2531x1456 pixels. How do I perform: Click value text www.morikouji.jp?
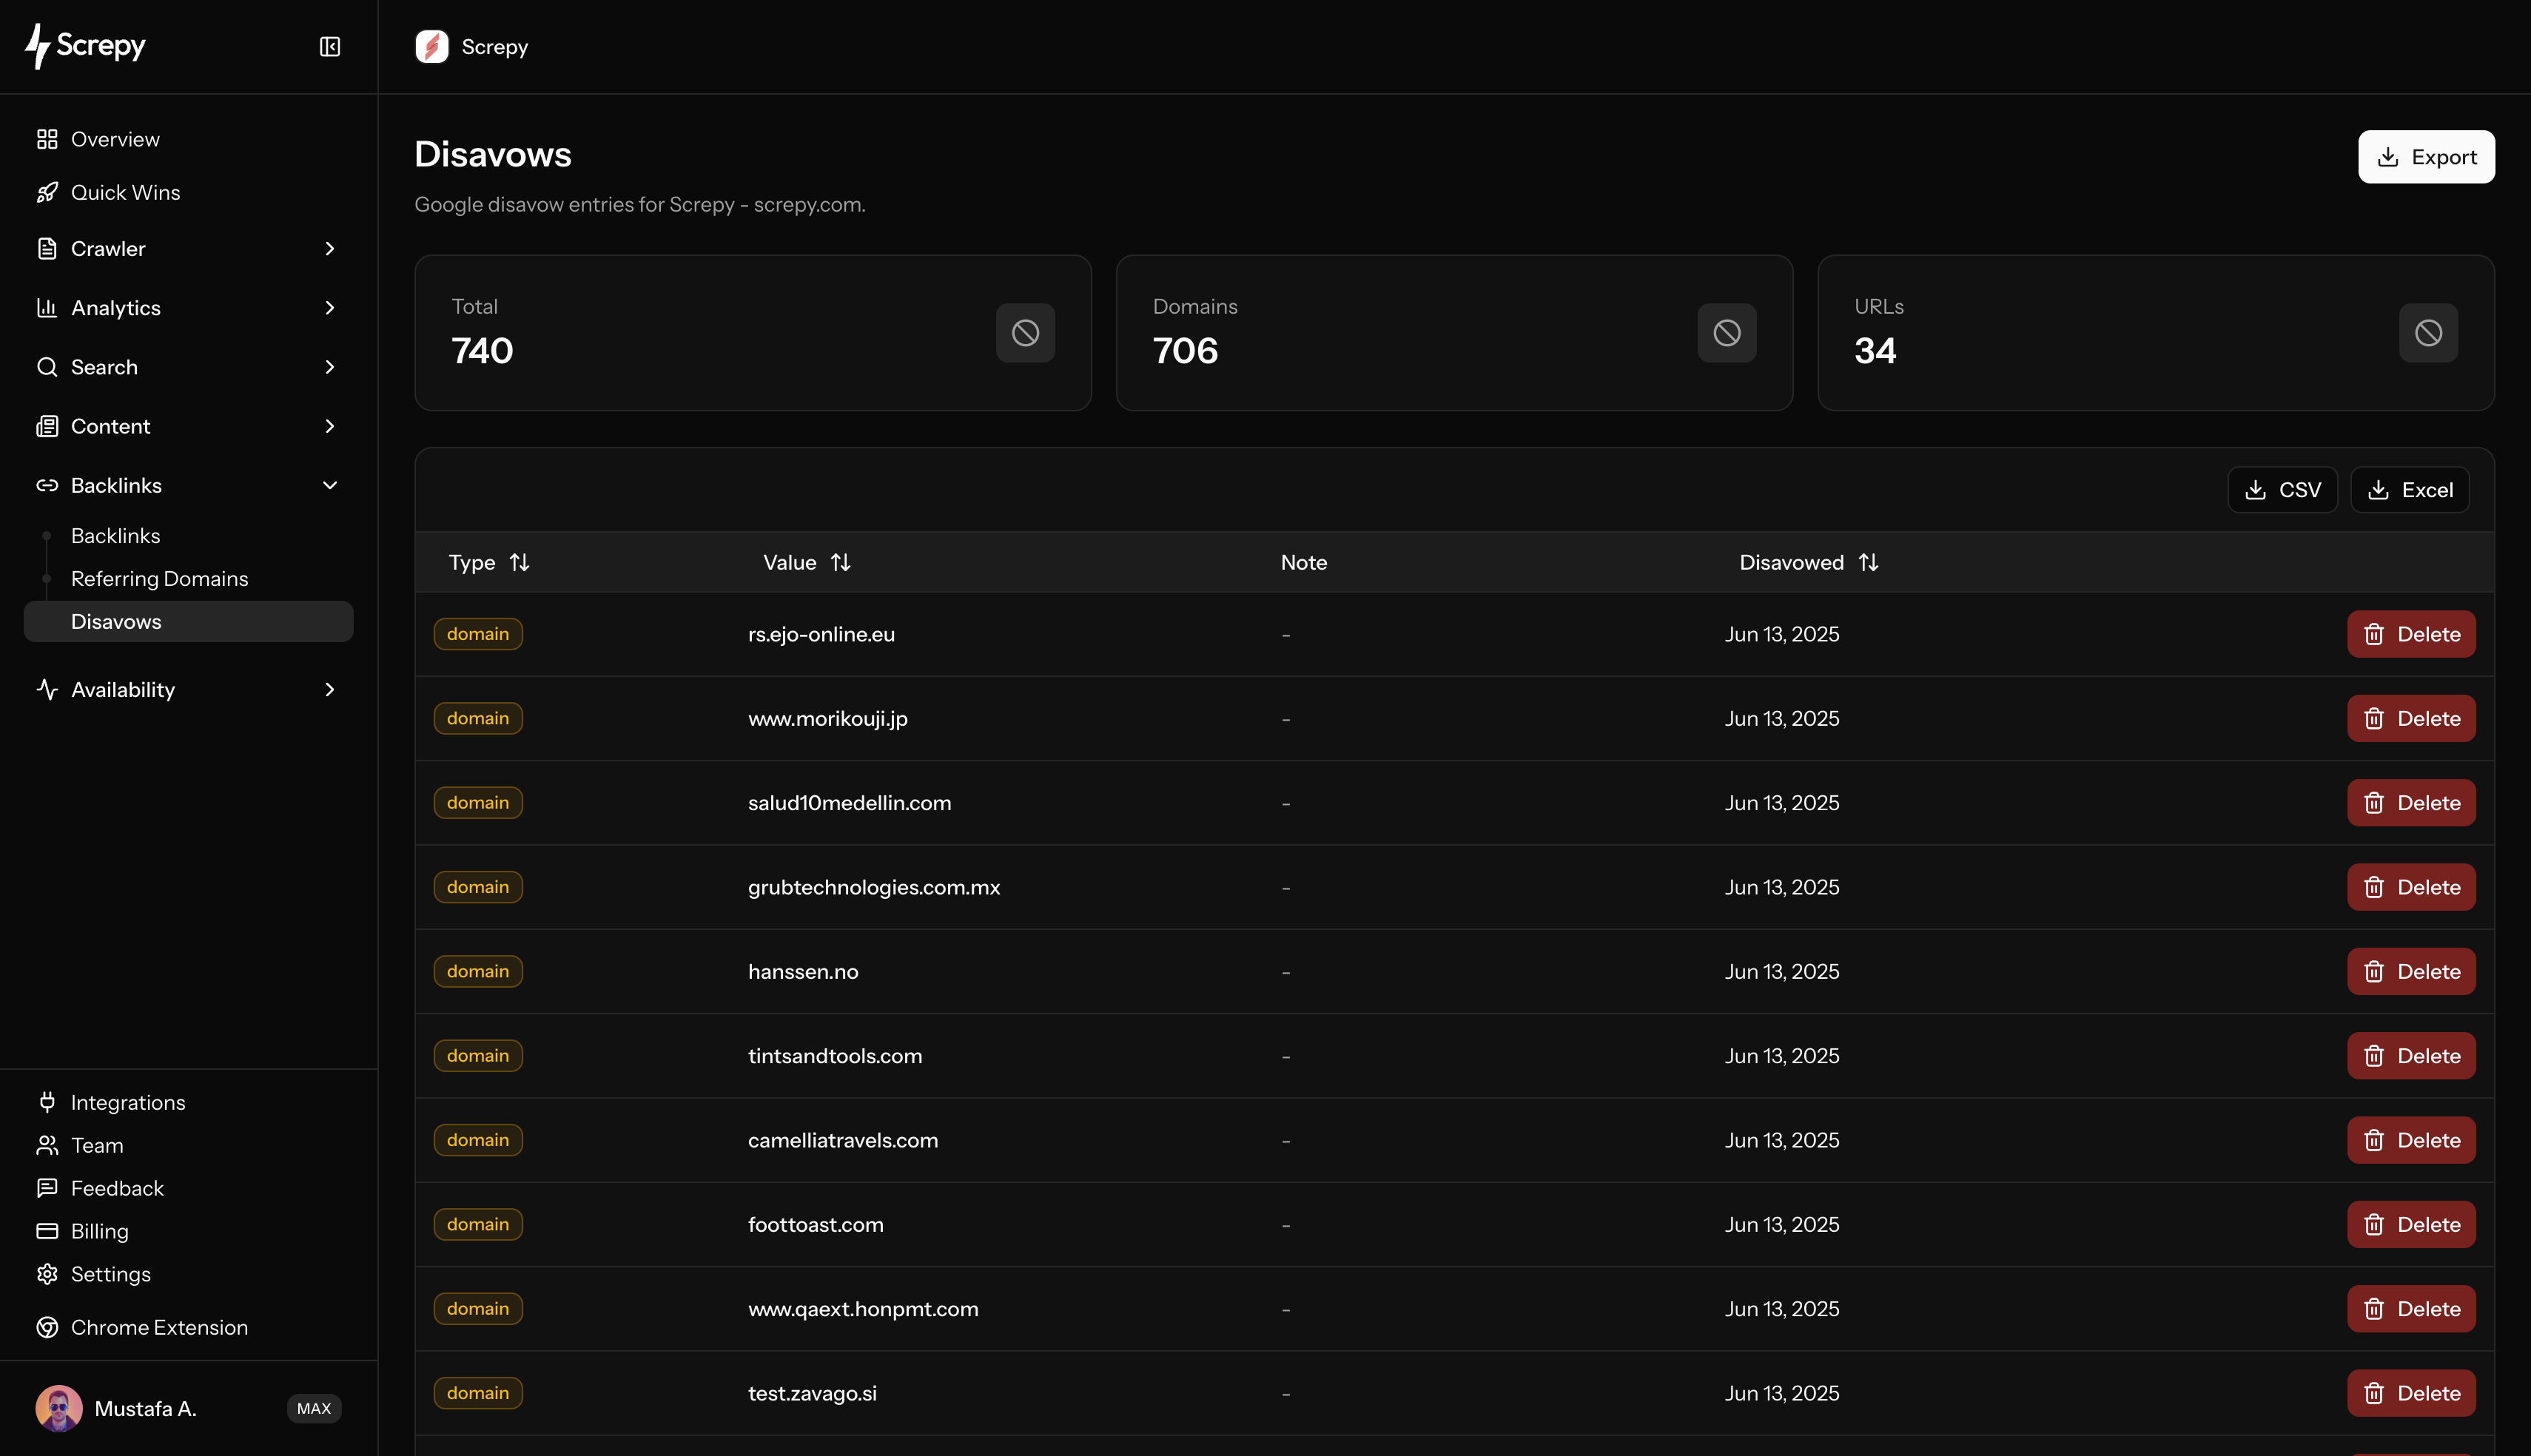click(828, 718)
